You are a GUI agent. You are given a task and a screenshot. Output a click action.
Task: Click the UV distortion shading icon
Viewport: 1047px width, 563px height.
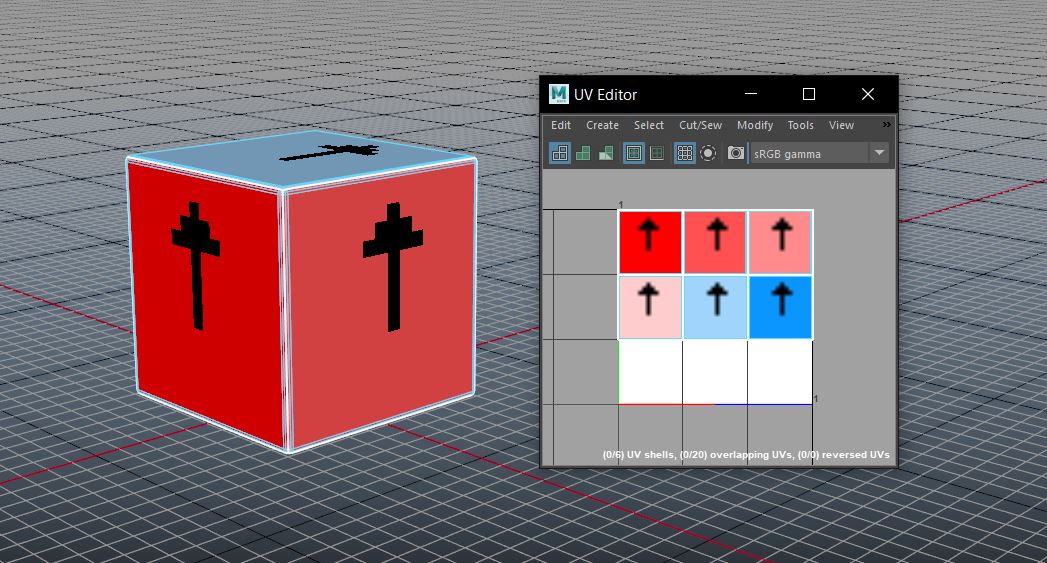606,154
